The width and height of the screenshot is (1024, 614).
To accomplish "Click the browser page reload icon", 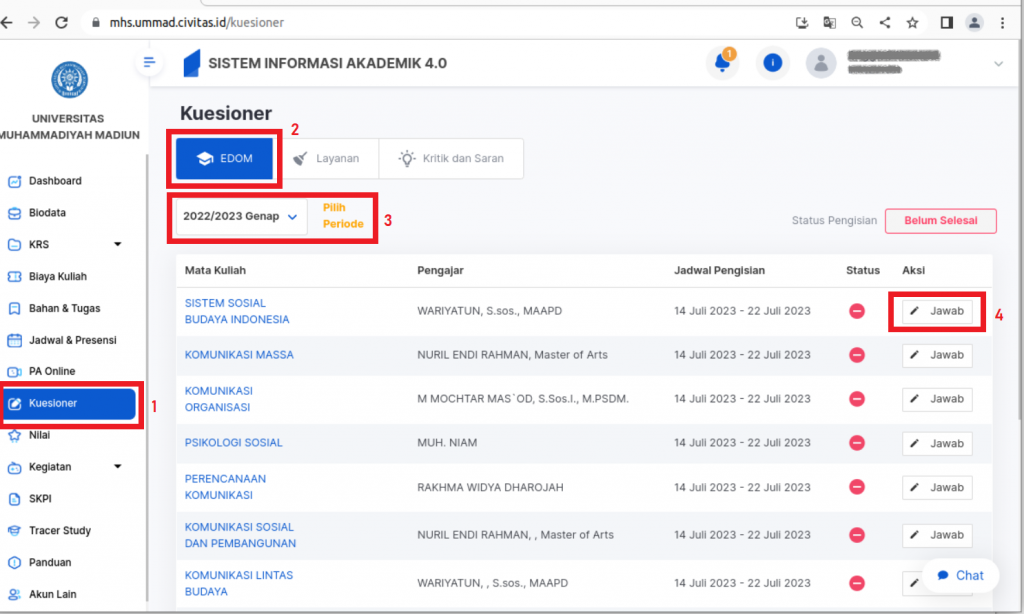I will tap(62, 22).
